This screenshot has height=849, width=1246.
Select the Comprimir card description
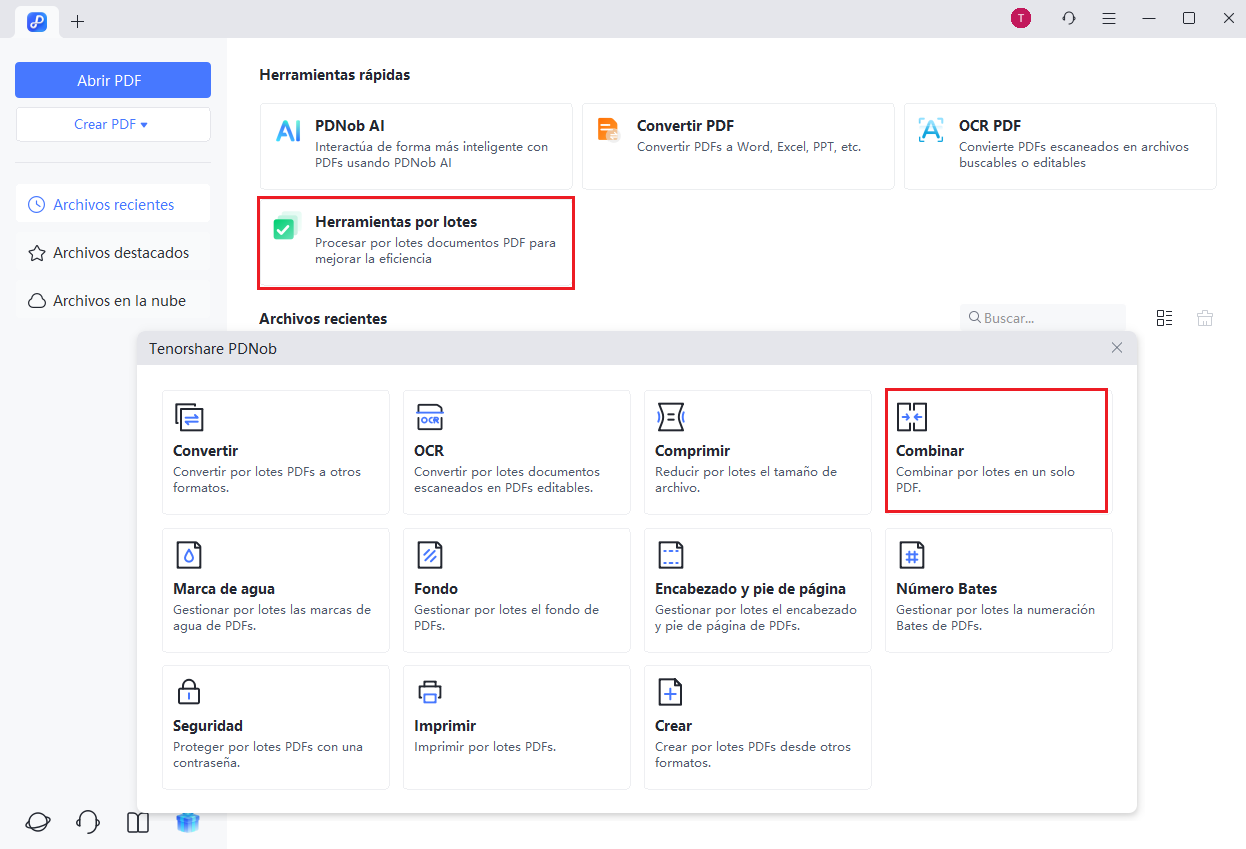746,479
